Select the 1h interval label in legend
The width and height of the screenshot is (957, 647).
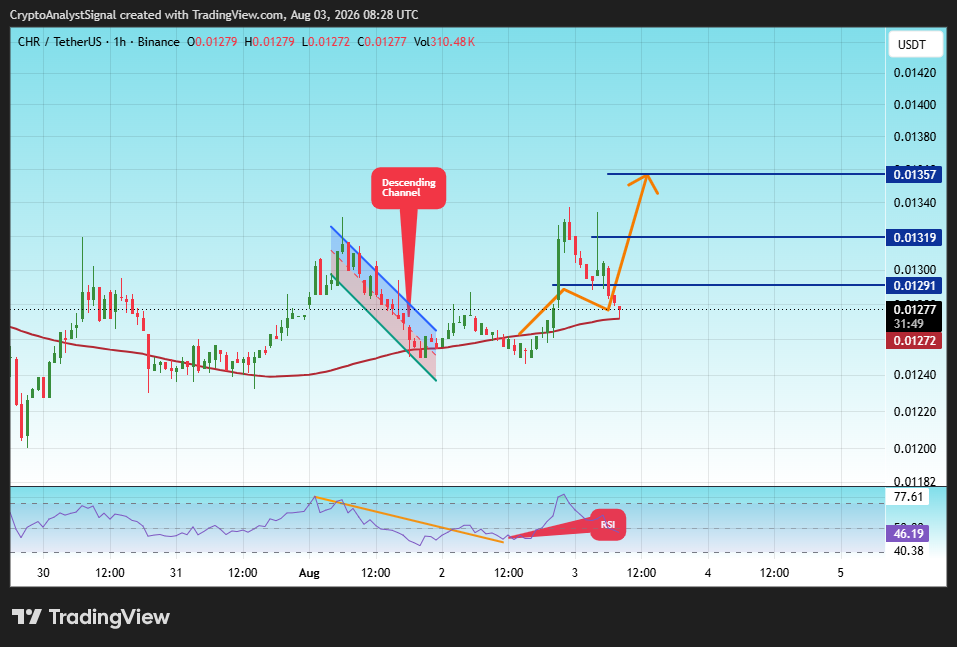pyautogui.click(x=120, y=42)
